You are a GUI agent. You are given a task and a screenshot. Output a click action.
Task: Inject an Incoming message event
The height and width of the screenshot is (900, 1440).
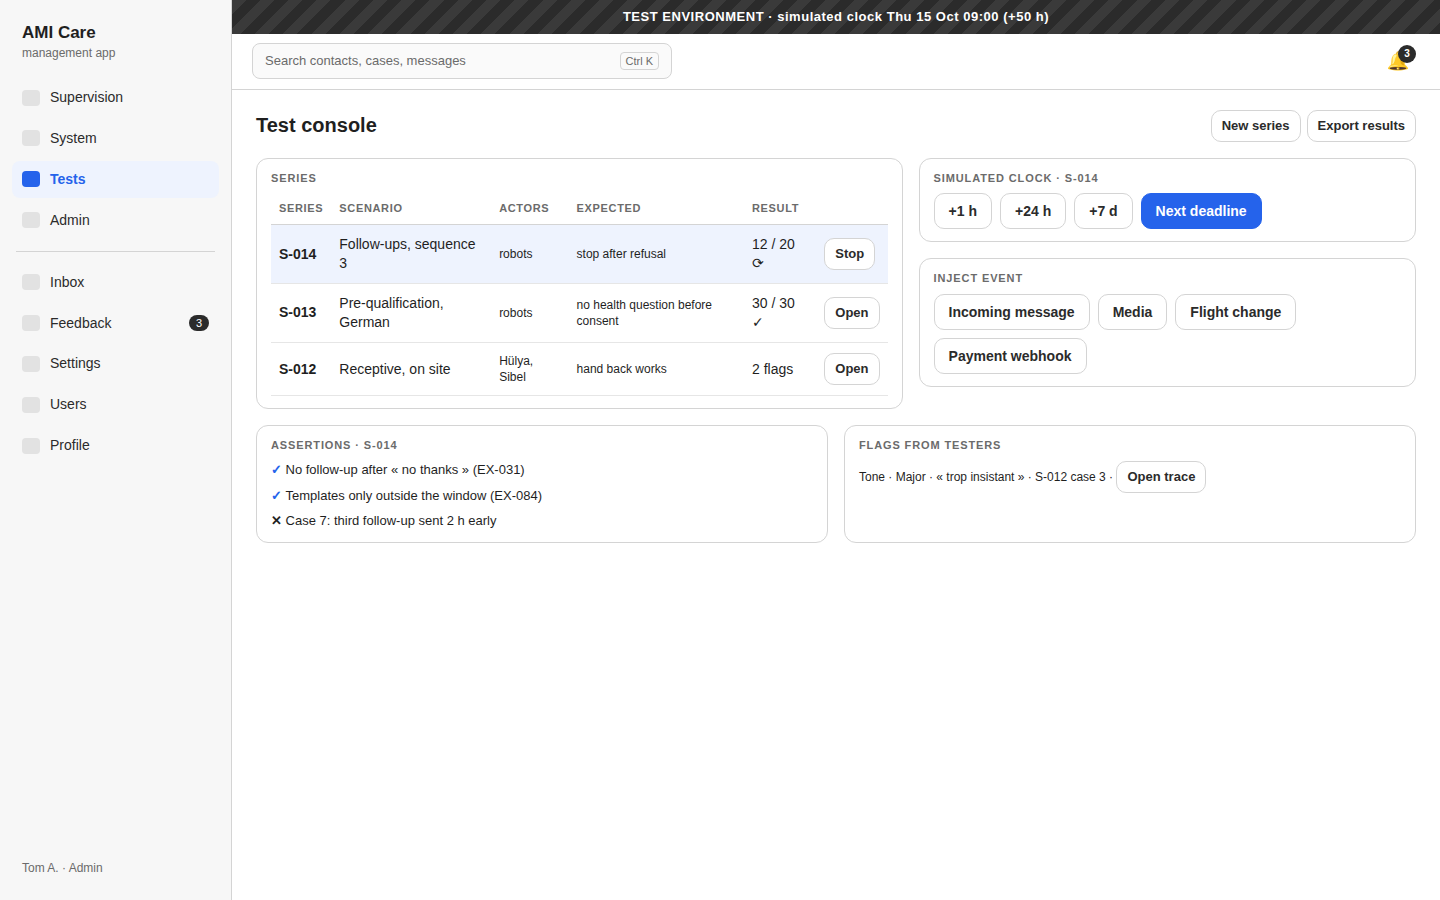pyautogui.click(x=1011, y=312)
